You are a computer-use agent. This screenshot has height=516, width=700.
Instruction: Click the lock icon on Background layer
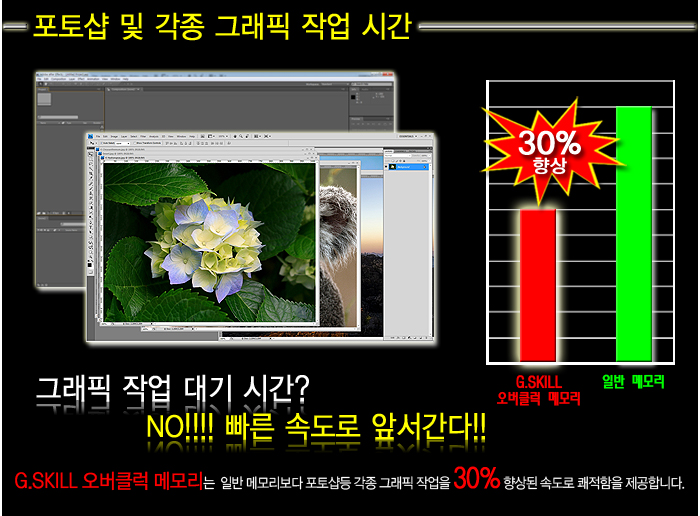[425, 167]
